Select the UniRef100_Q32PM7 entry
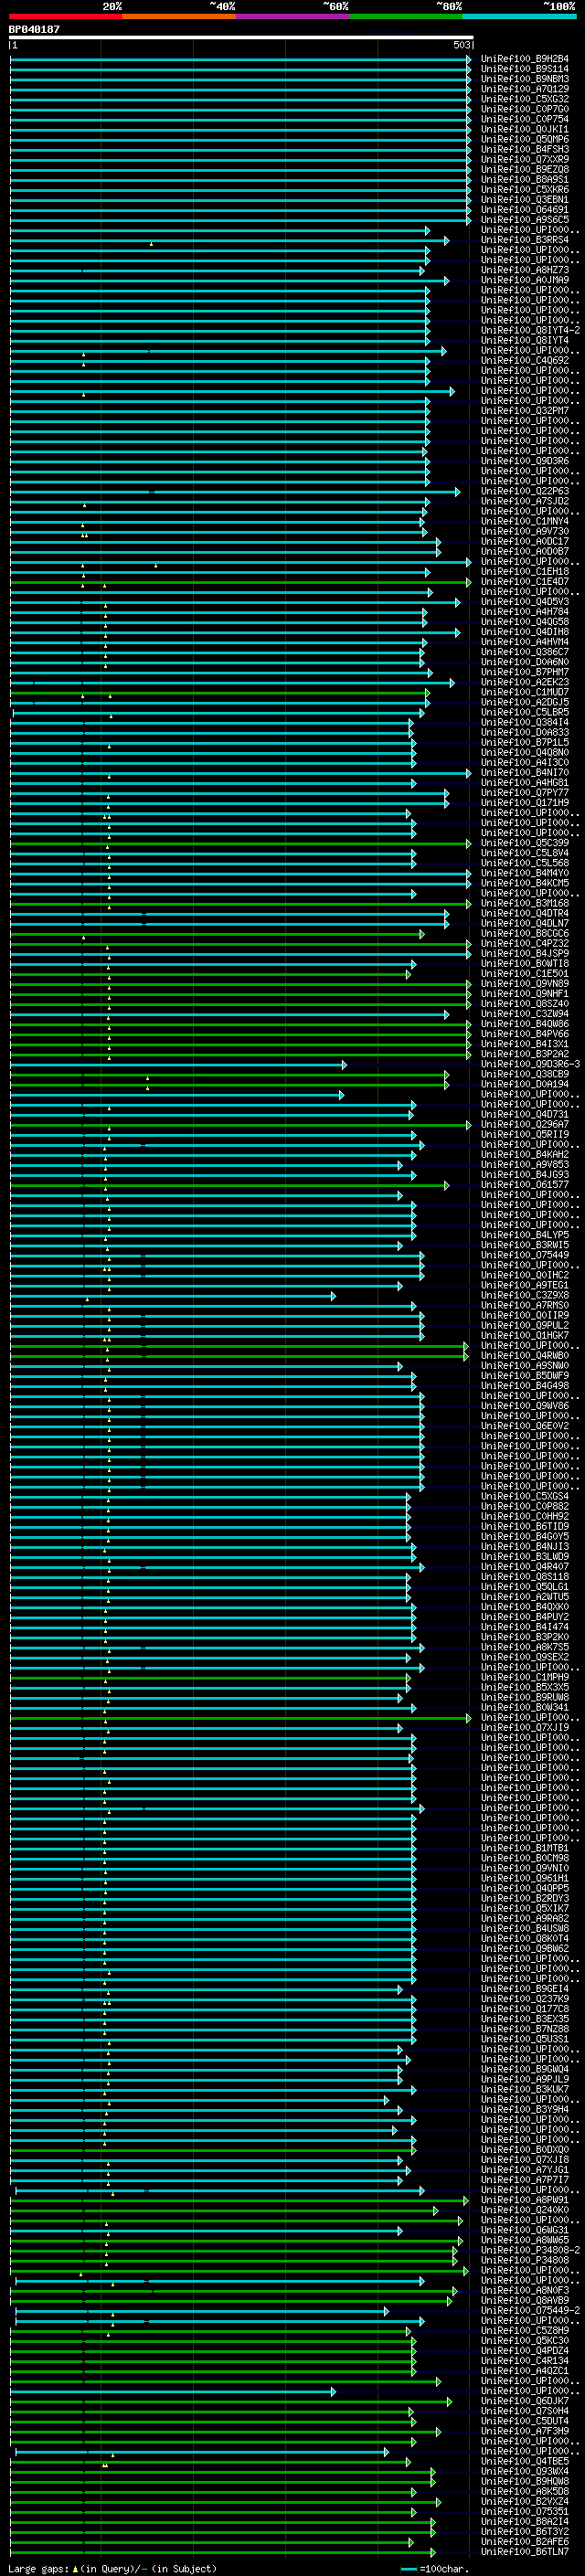Image resolution: width=585 pixels, height=2576 pixels. [525, 411]
